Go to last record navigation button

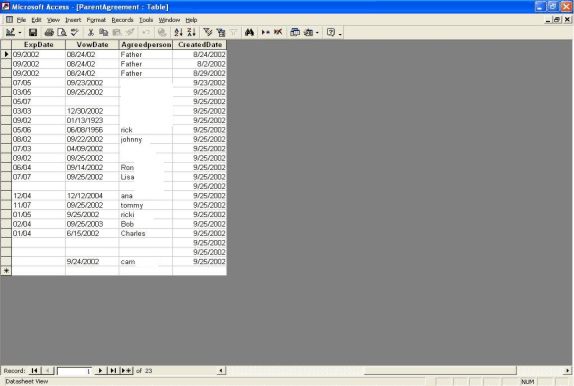(113, 371)
